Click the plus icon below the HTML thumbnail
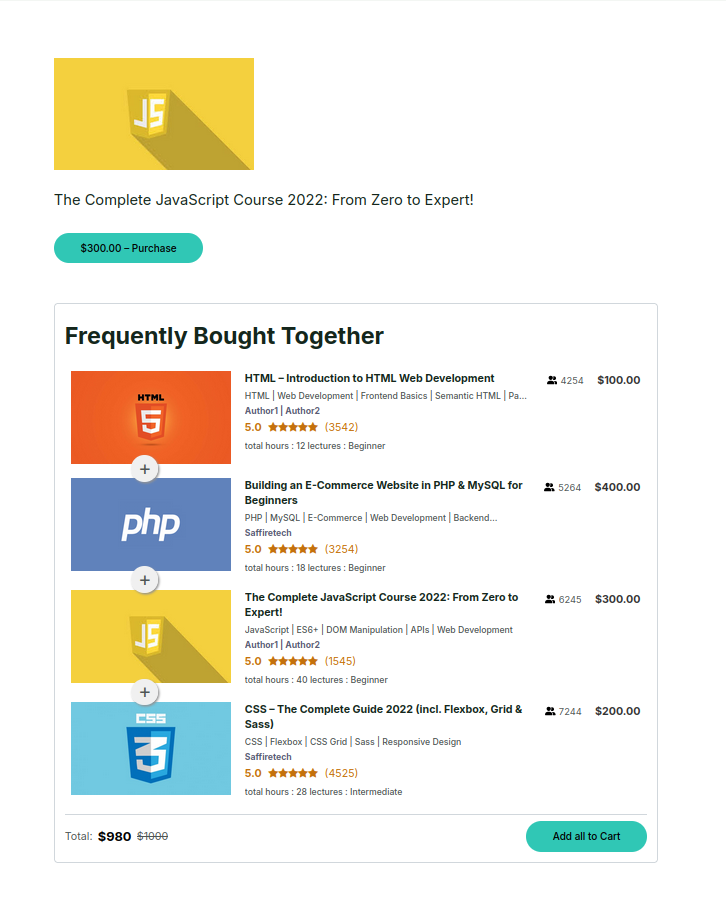Screen dimensions: 726x909 point(145,468)
